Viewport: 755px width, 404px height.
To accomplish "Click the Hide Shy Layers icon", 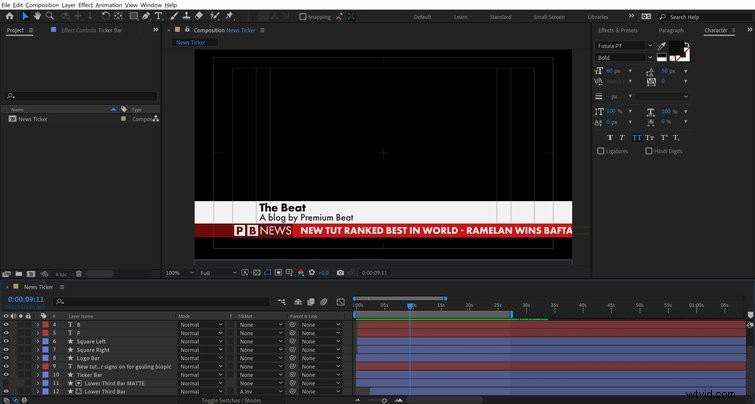I will pos(298,302).
